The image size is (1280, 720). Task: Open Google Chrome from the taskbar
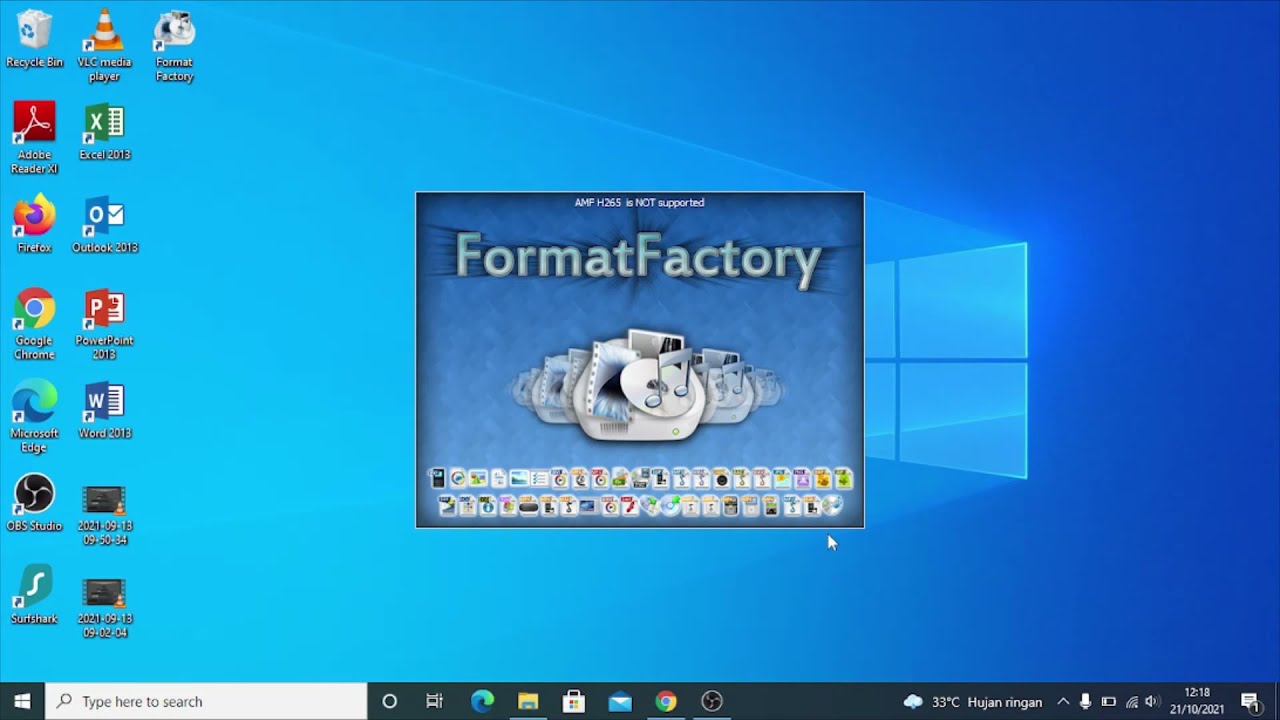pyautogui.click(x=666, y=701)
